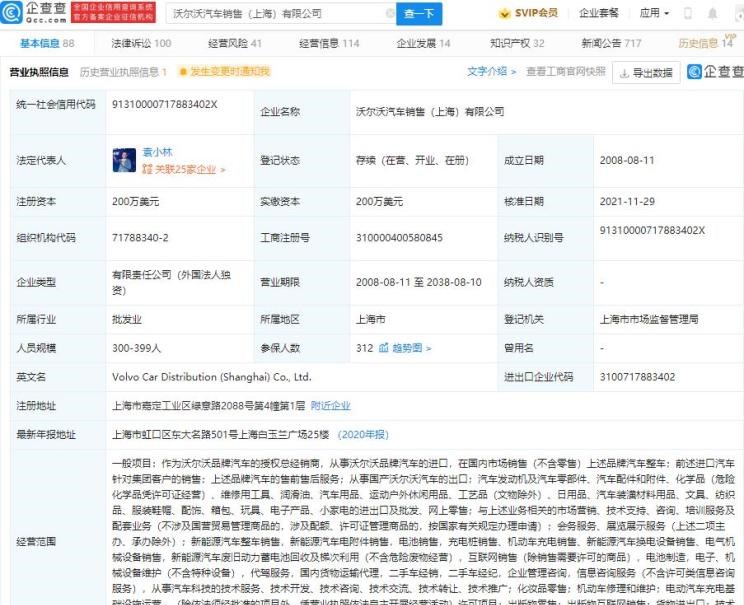Select staff size 300-399人

coord(137,348)
